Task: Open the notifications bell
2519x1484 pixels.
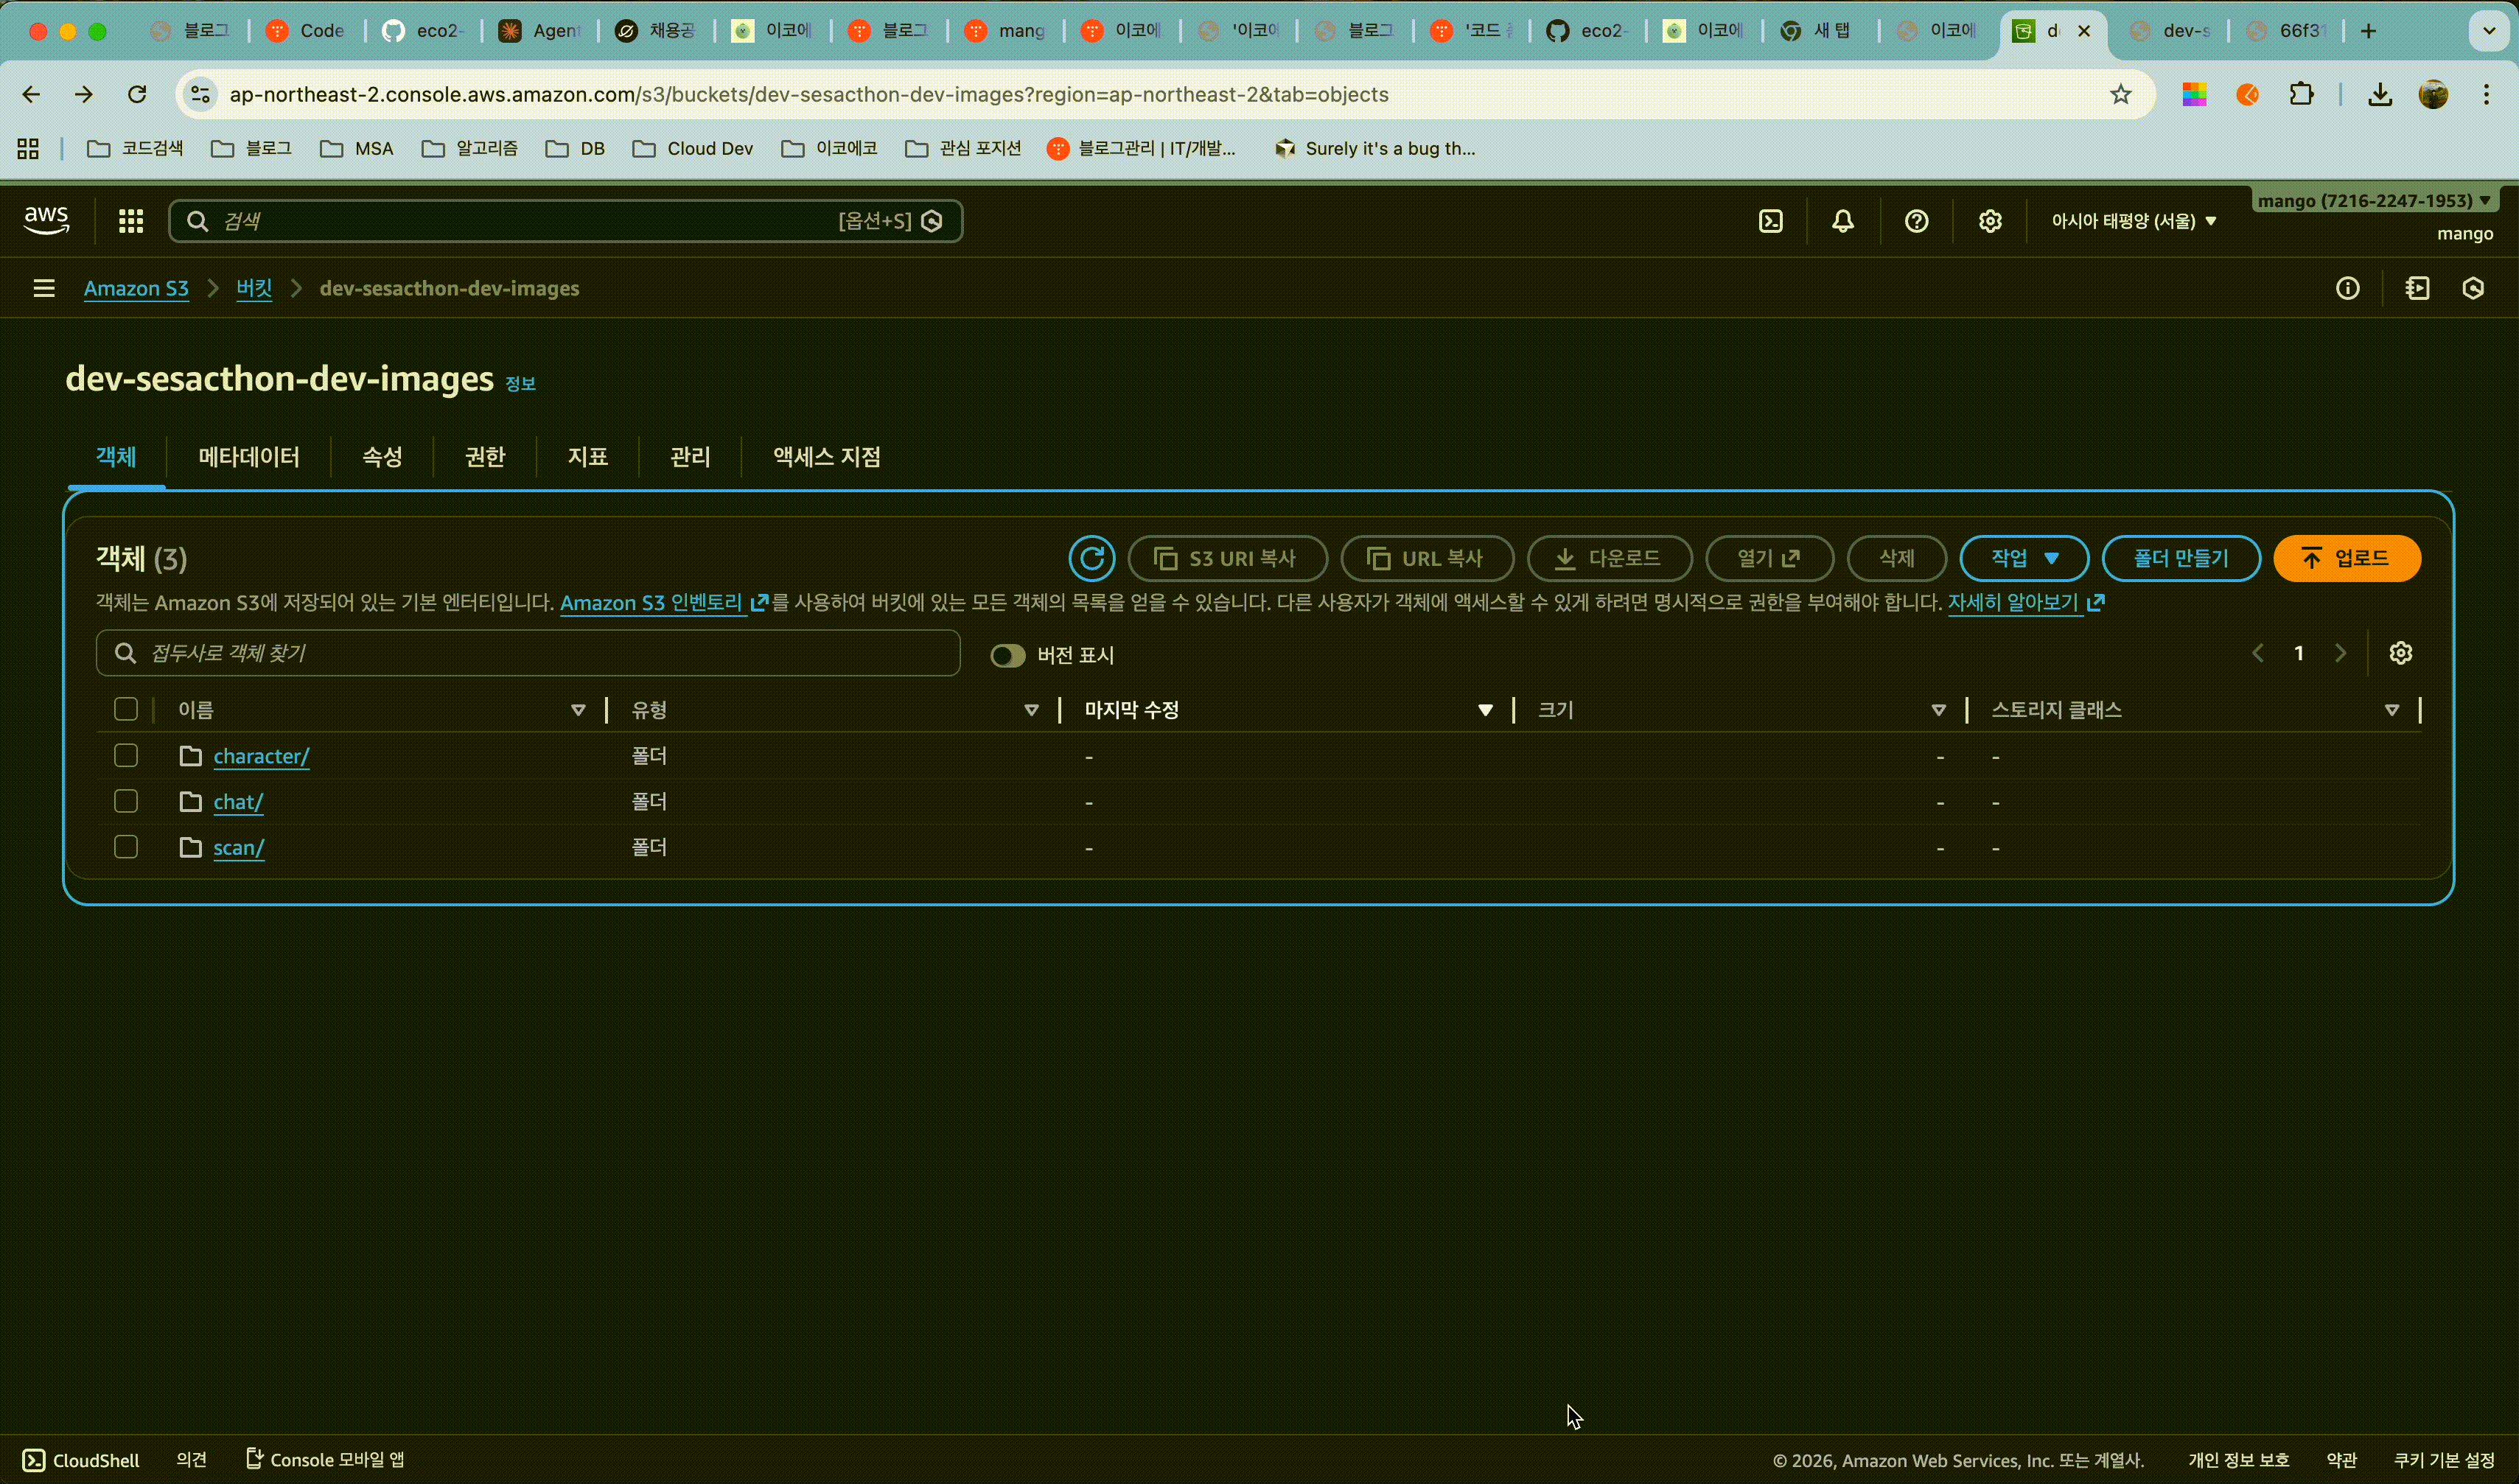Action: coord(1842,221)
